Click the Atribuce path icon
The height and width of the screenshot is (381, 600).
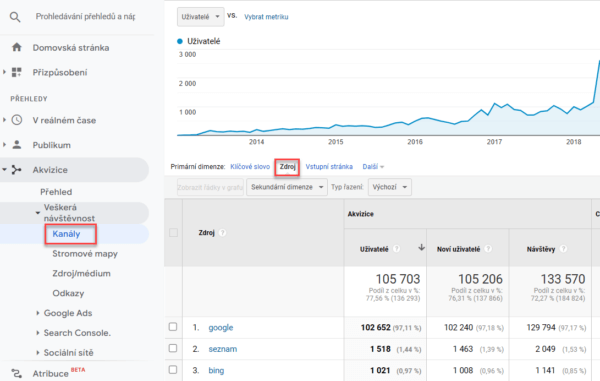click(16, 373)
